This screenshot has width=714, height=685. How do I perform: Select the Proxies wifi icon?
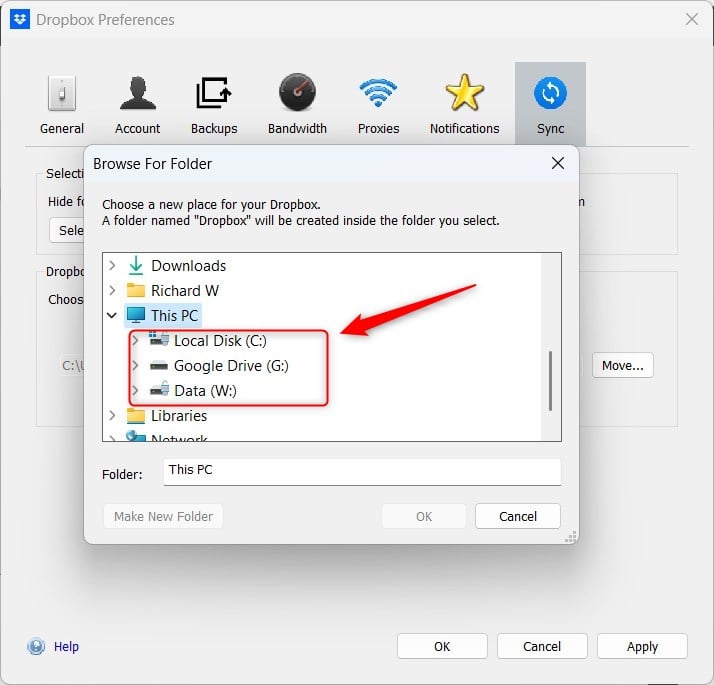[378, 92]
